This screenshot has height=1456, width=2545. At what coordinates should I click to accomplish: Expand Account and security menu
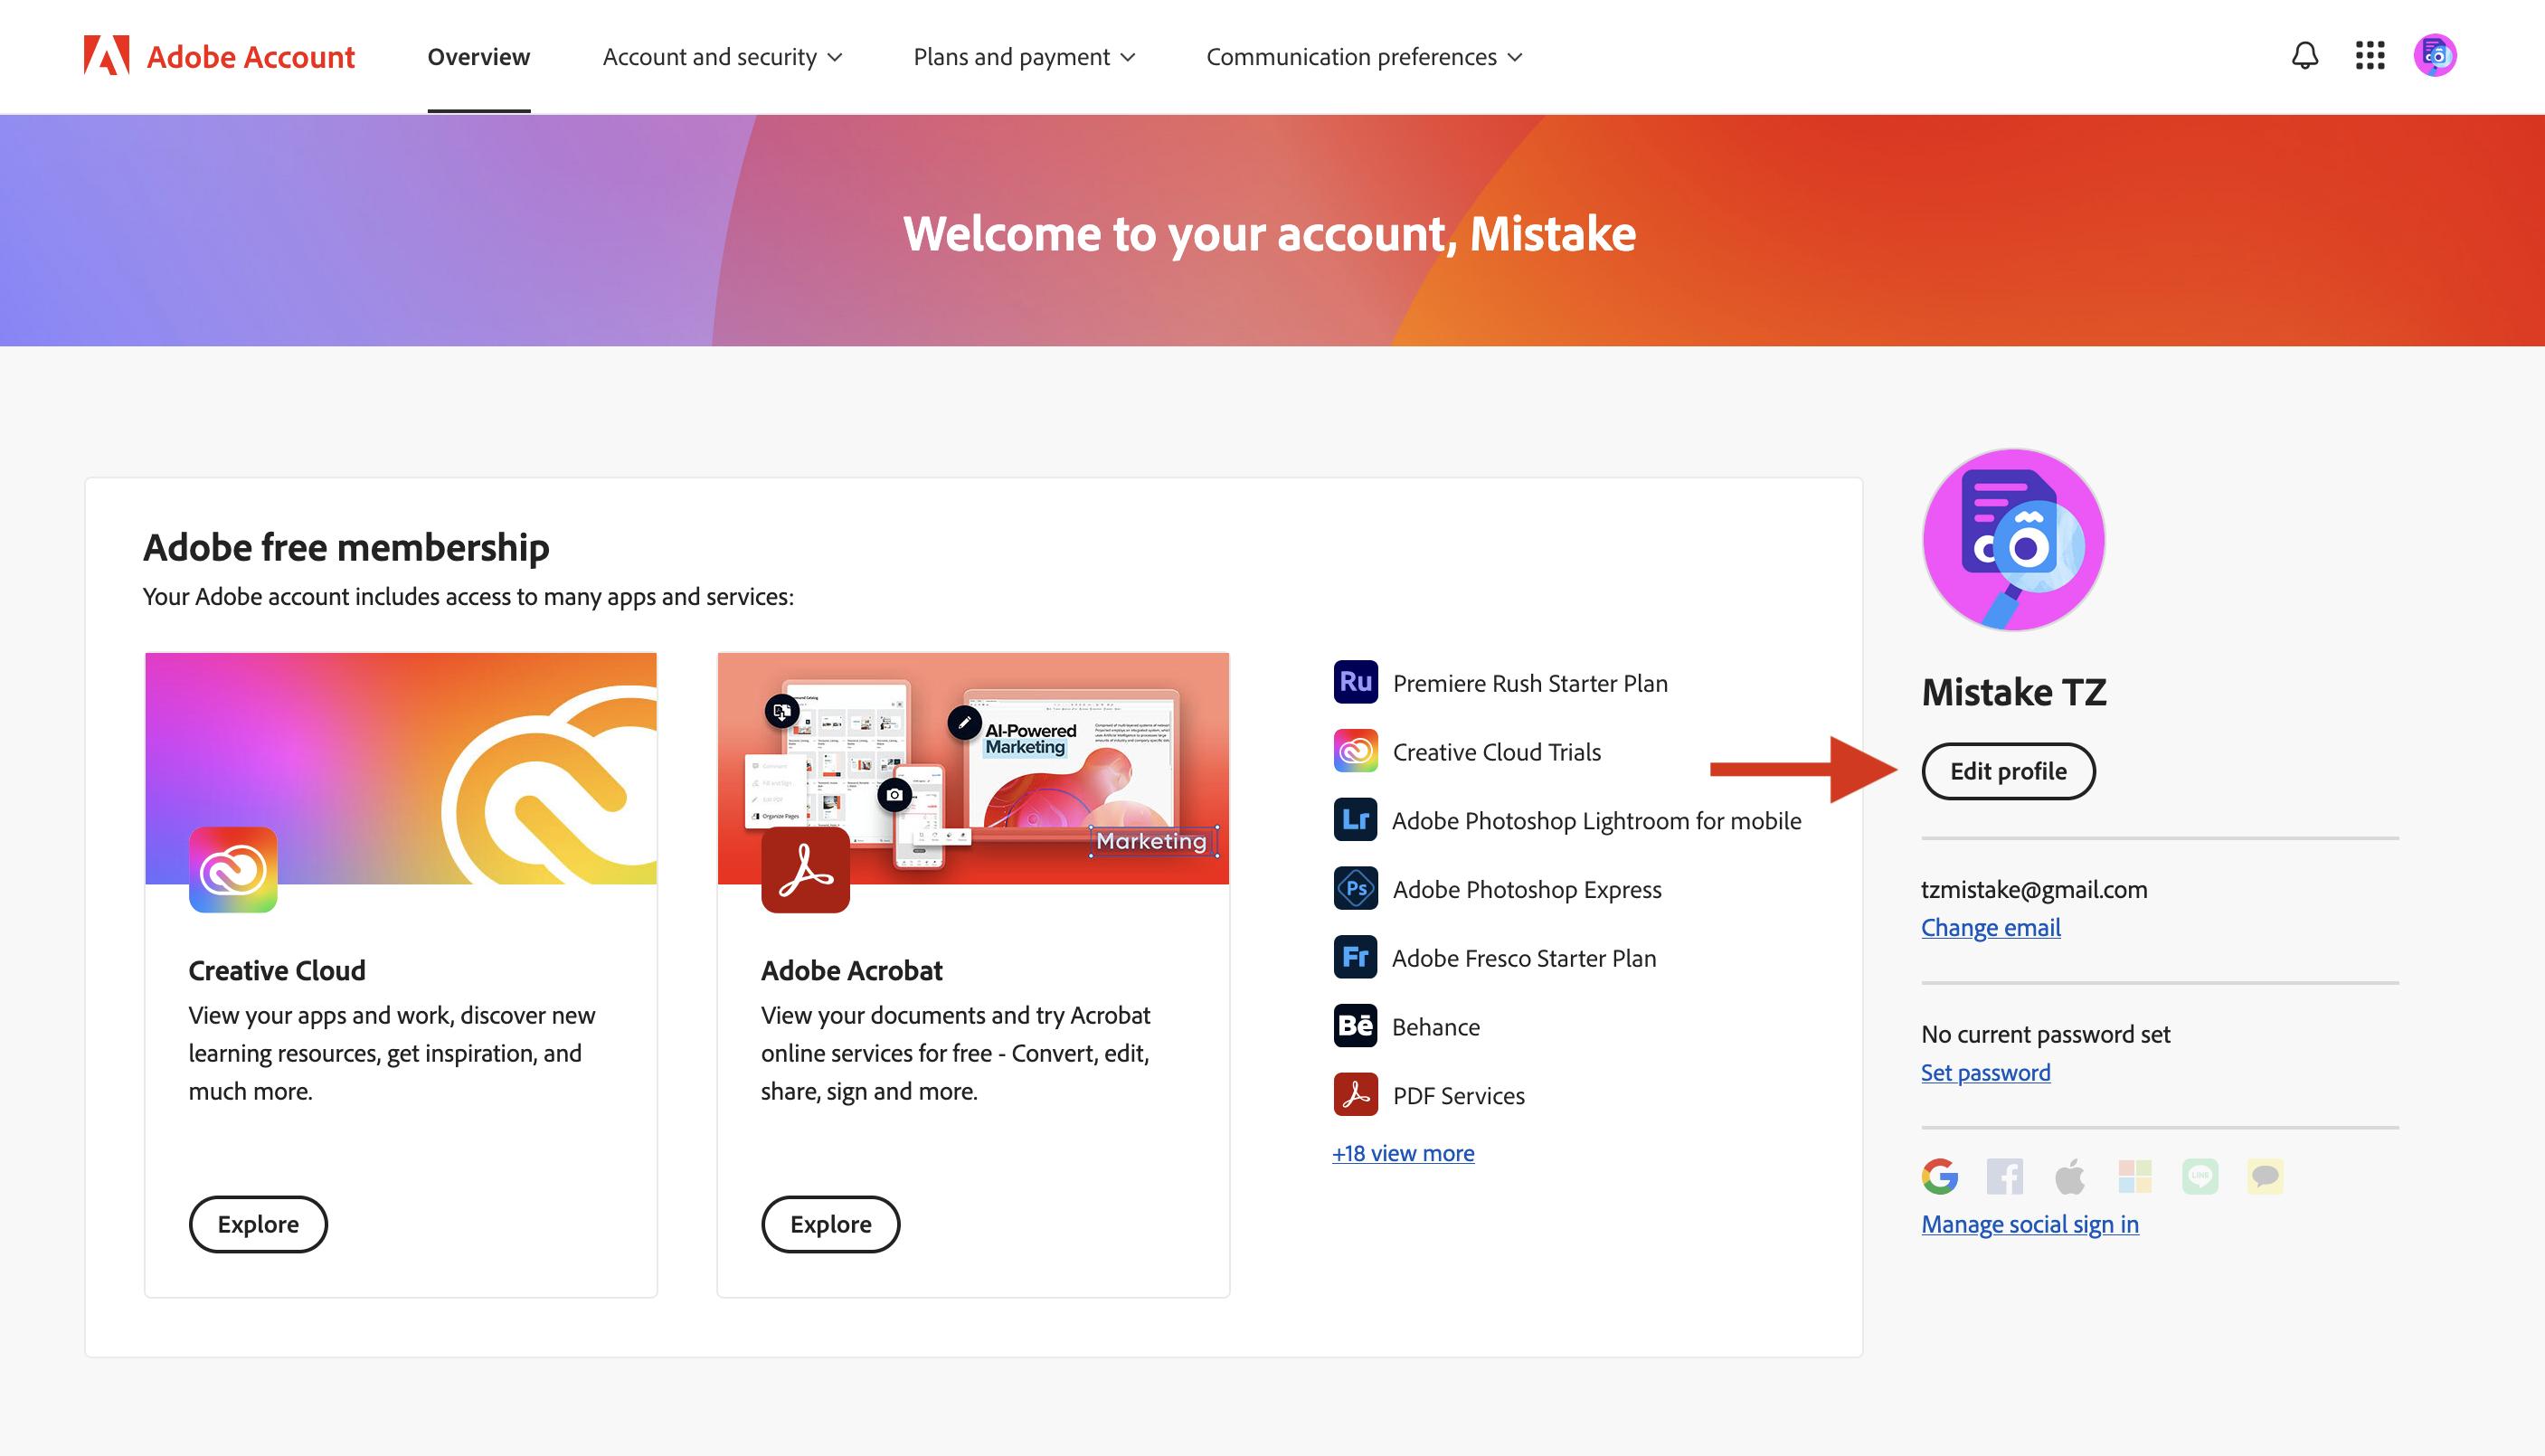[x=722, y=57]
